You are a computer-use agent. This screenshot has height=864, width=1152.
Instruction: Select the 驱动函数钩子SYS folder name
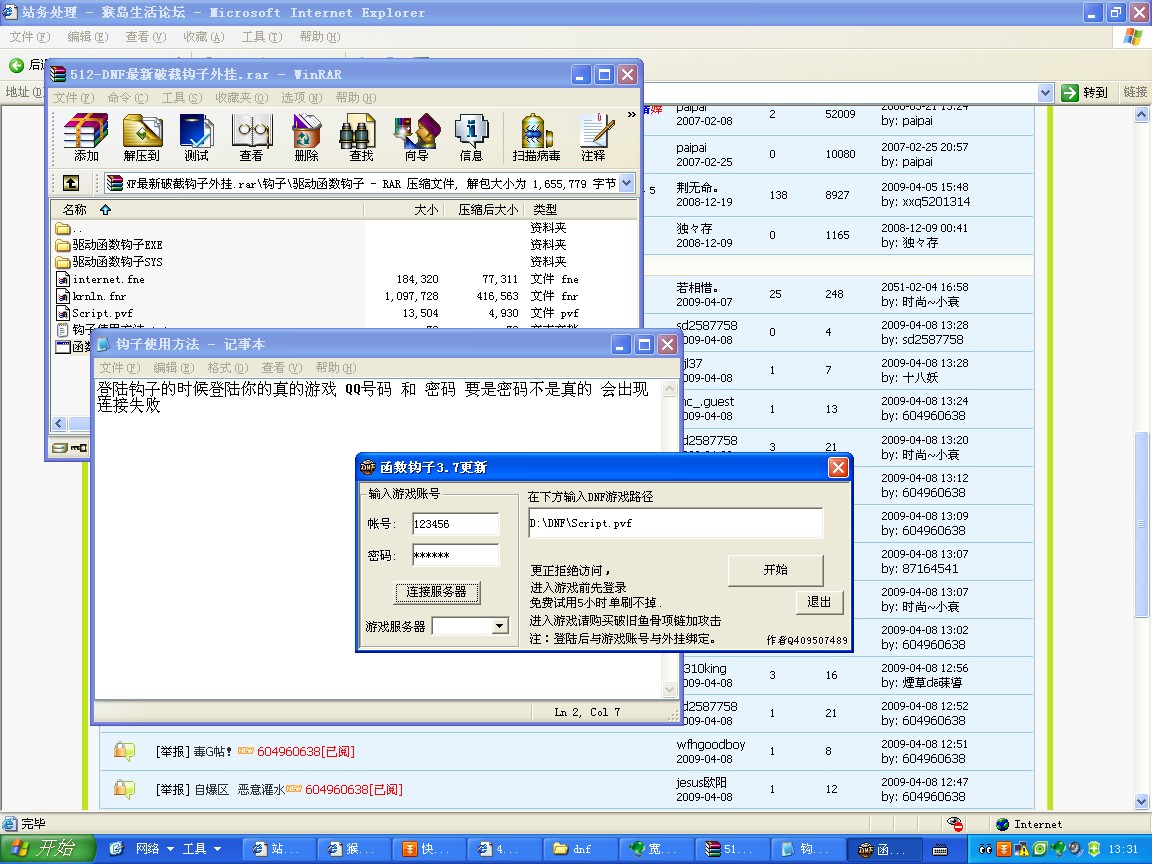pyautogui.click(x=118, y=262)
